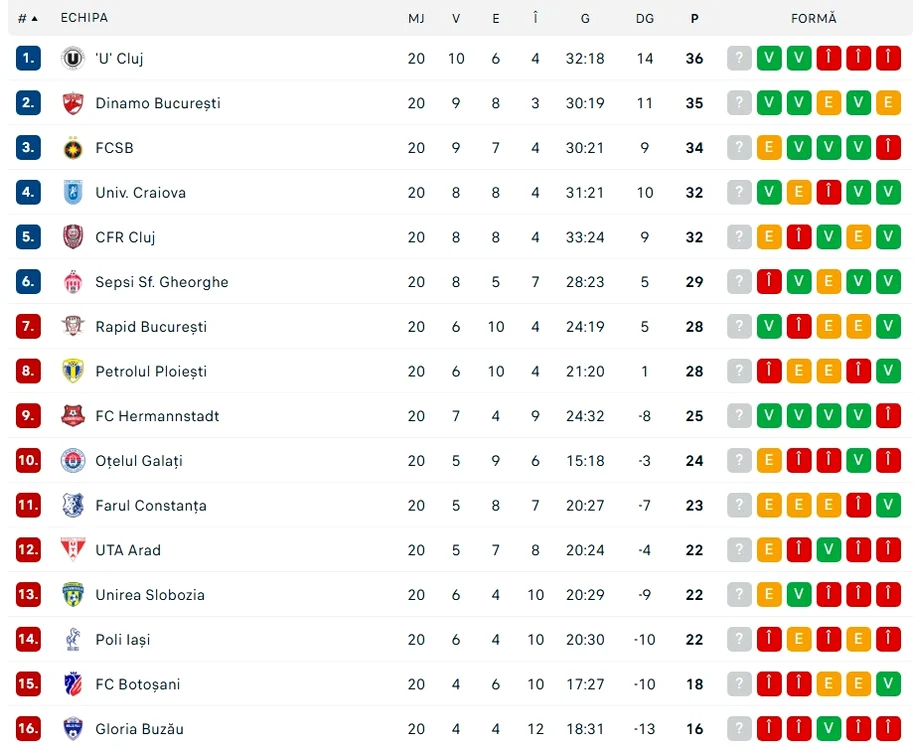Open the Sepsi Sf. Gheorghe team link

tap(162, 282)
